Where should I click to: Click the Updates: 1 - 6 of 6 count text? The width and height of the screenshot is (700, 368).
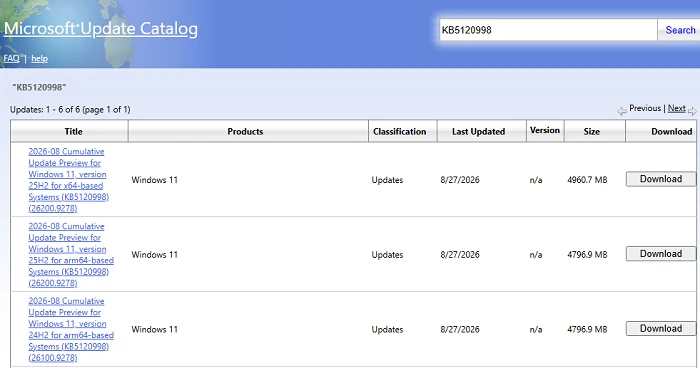point(70,109)
